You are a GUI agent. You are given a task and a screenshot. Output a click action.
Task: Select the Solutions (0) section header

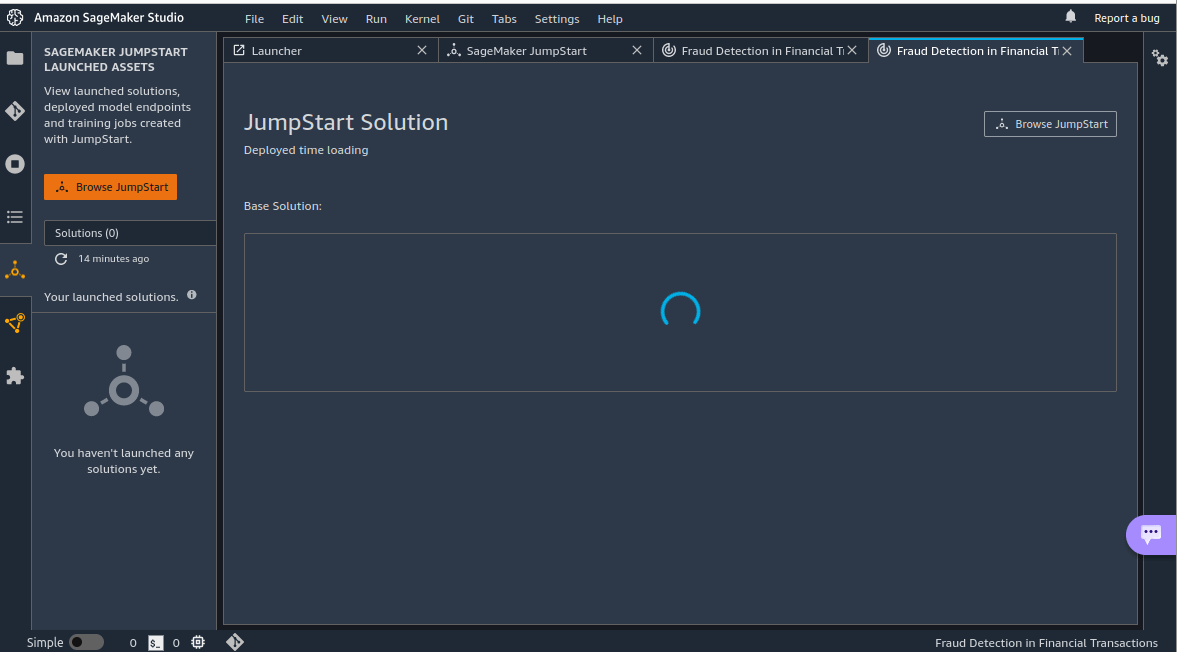[130, 233]
